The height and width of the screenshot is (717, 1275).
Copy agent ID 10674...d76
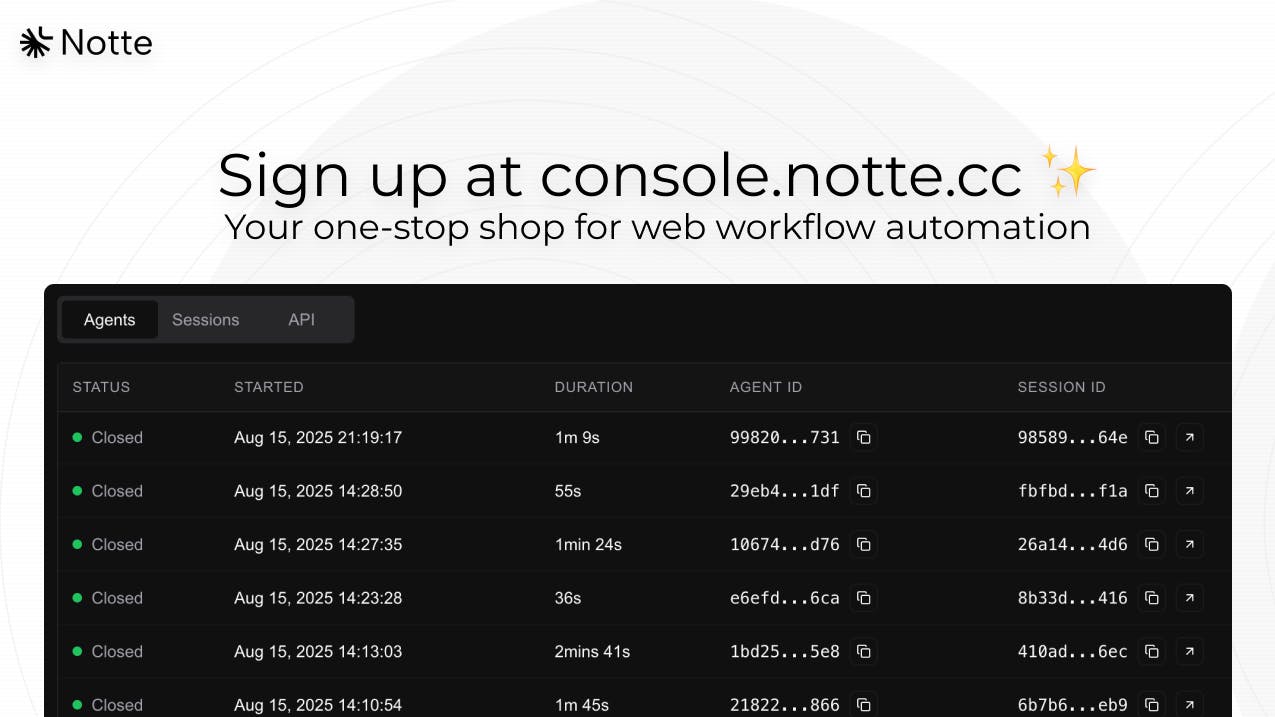(864, 544)
